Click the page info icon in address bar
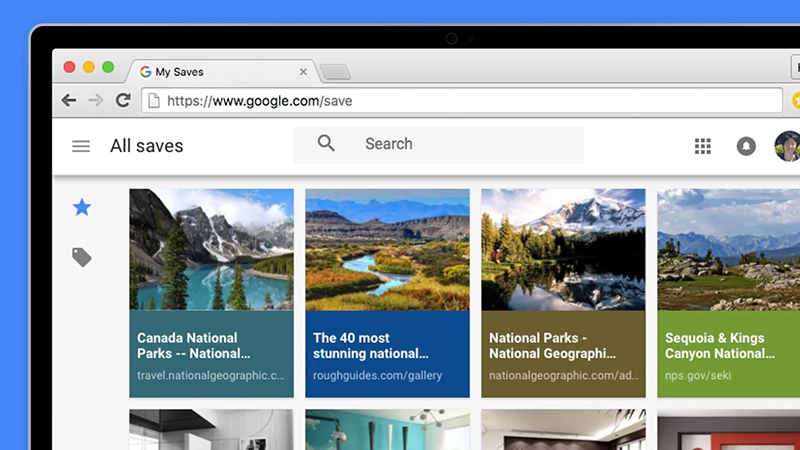Screen dimensions: 800x450 154,101
